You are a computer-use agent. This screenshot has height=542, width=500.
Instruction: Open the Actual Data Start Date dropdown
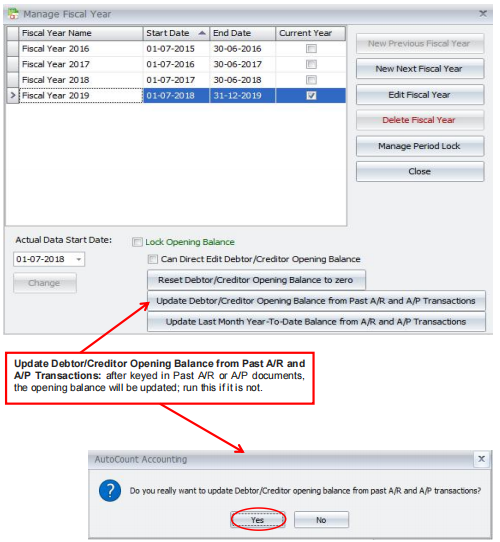coord(79,259)
